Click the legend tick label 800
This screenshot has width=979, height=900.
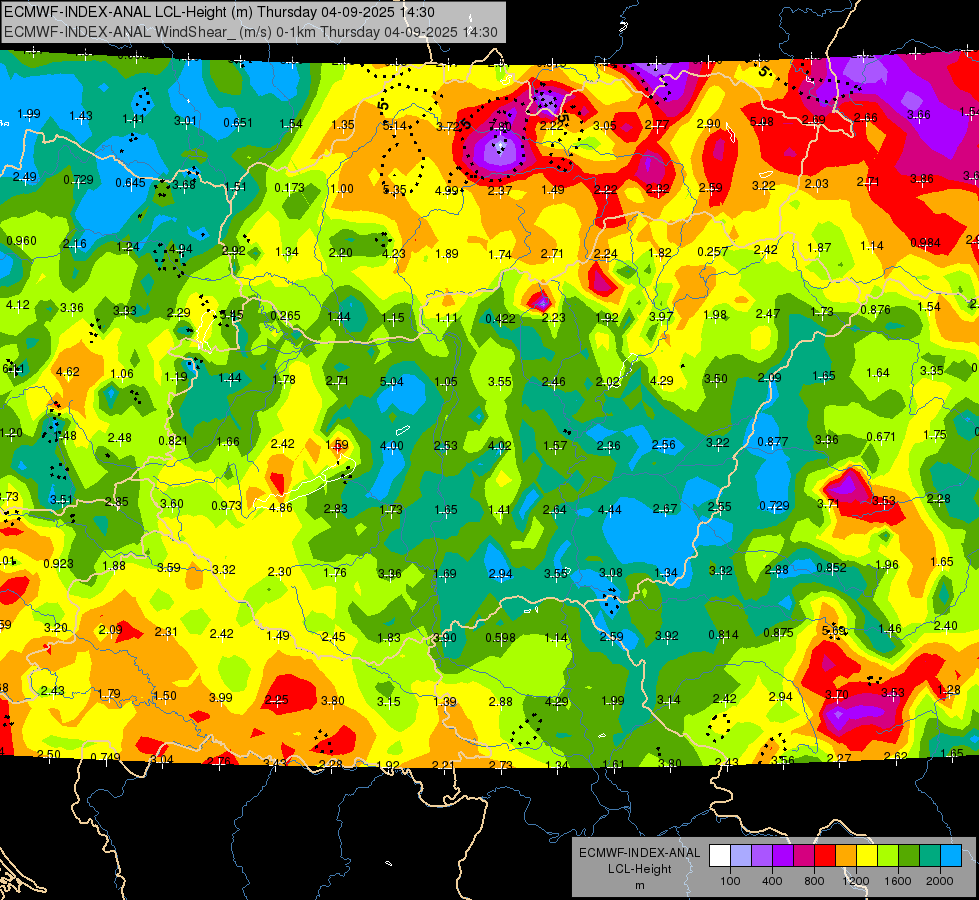tap(814, 881)
